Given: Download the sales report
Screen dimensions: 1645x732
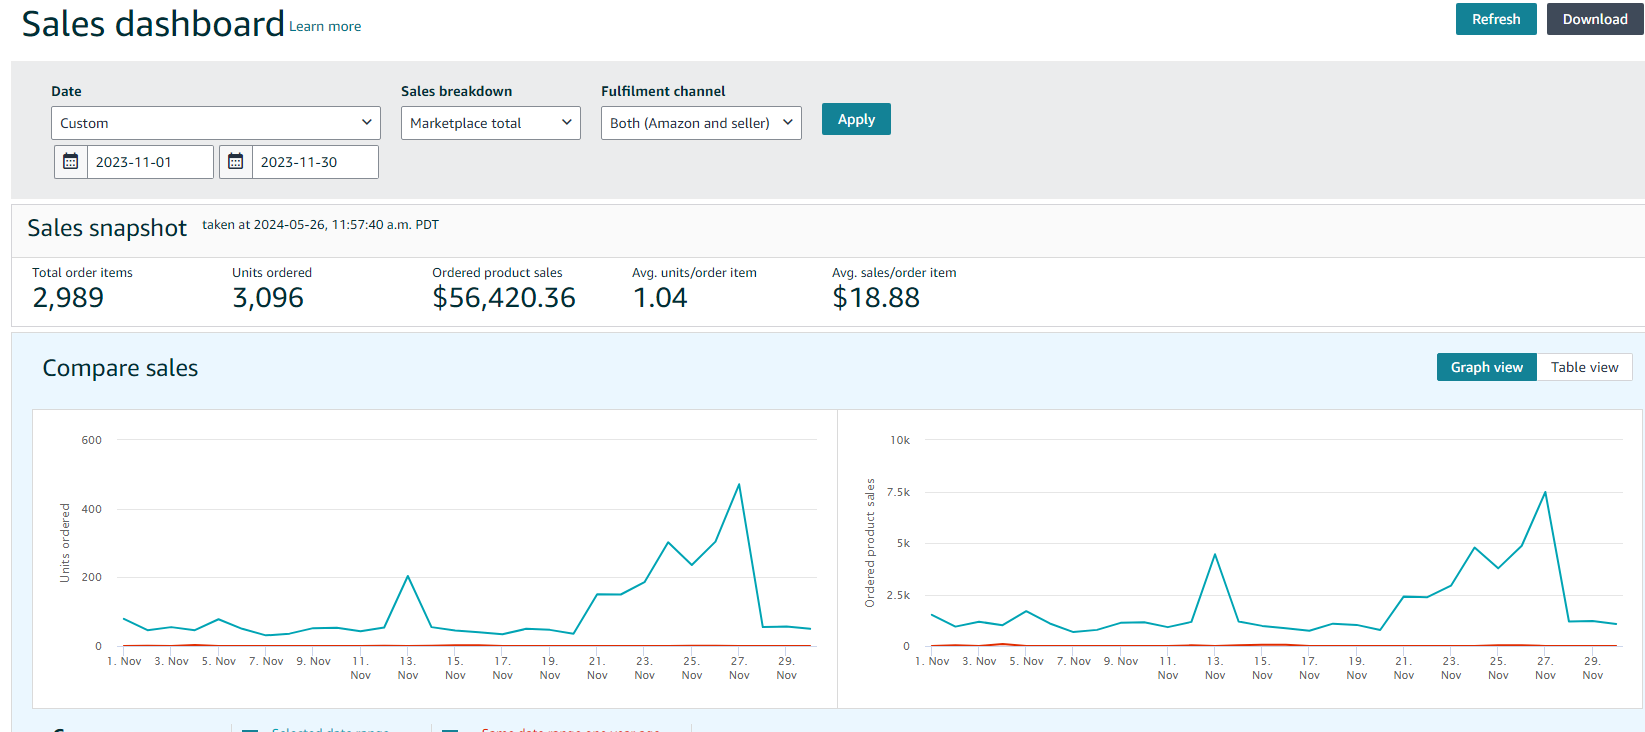Looking at the screenshot, I should 1594,19.
